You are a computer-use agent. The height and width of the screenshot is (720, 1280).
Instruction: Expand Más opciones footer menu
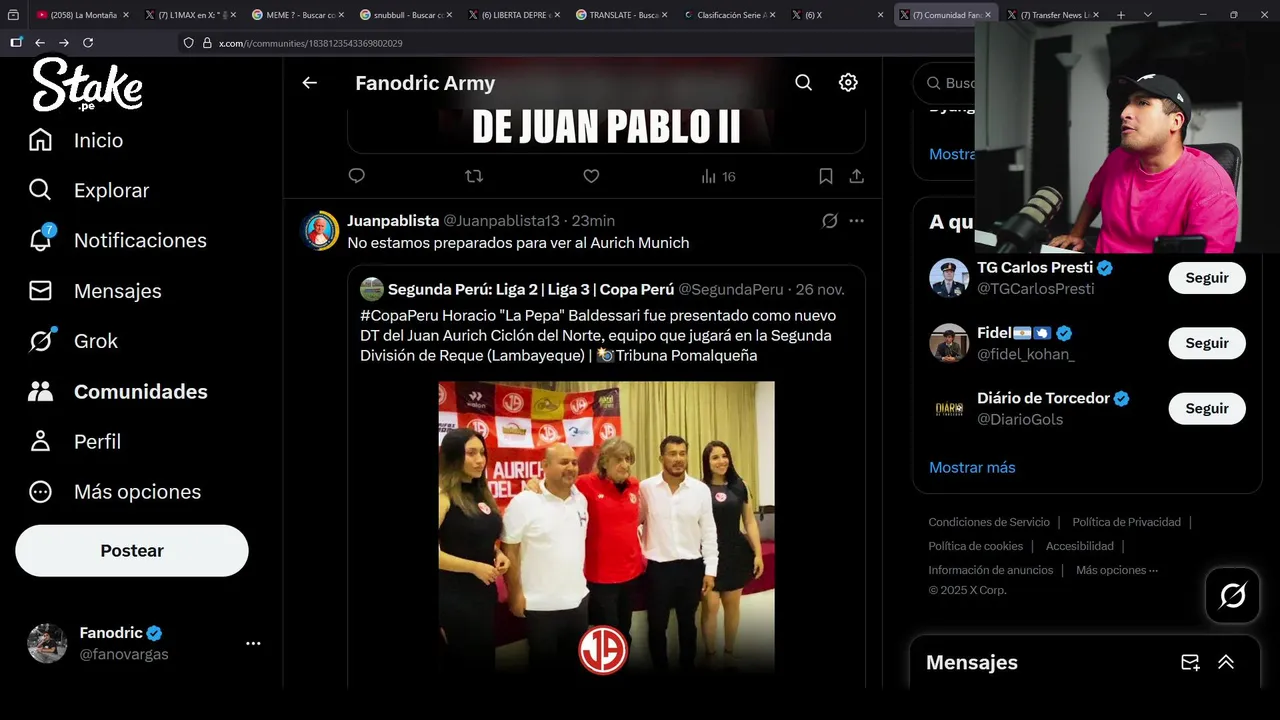[x=1117, y=570]
